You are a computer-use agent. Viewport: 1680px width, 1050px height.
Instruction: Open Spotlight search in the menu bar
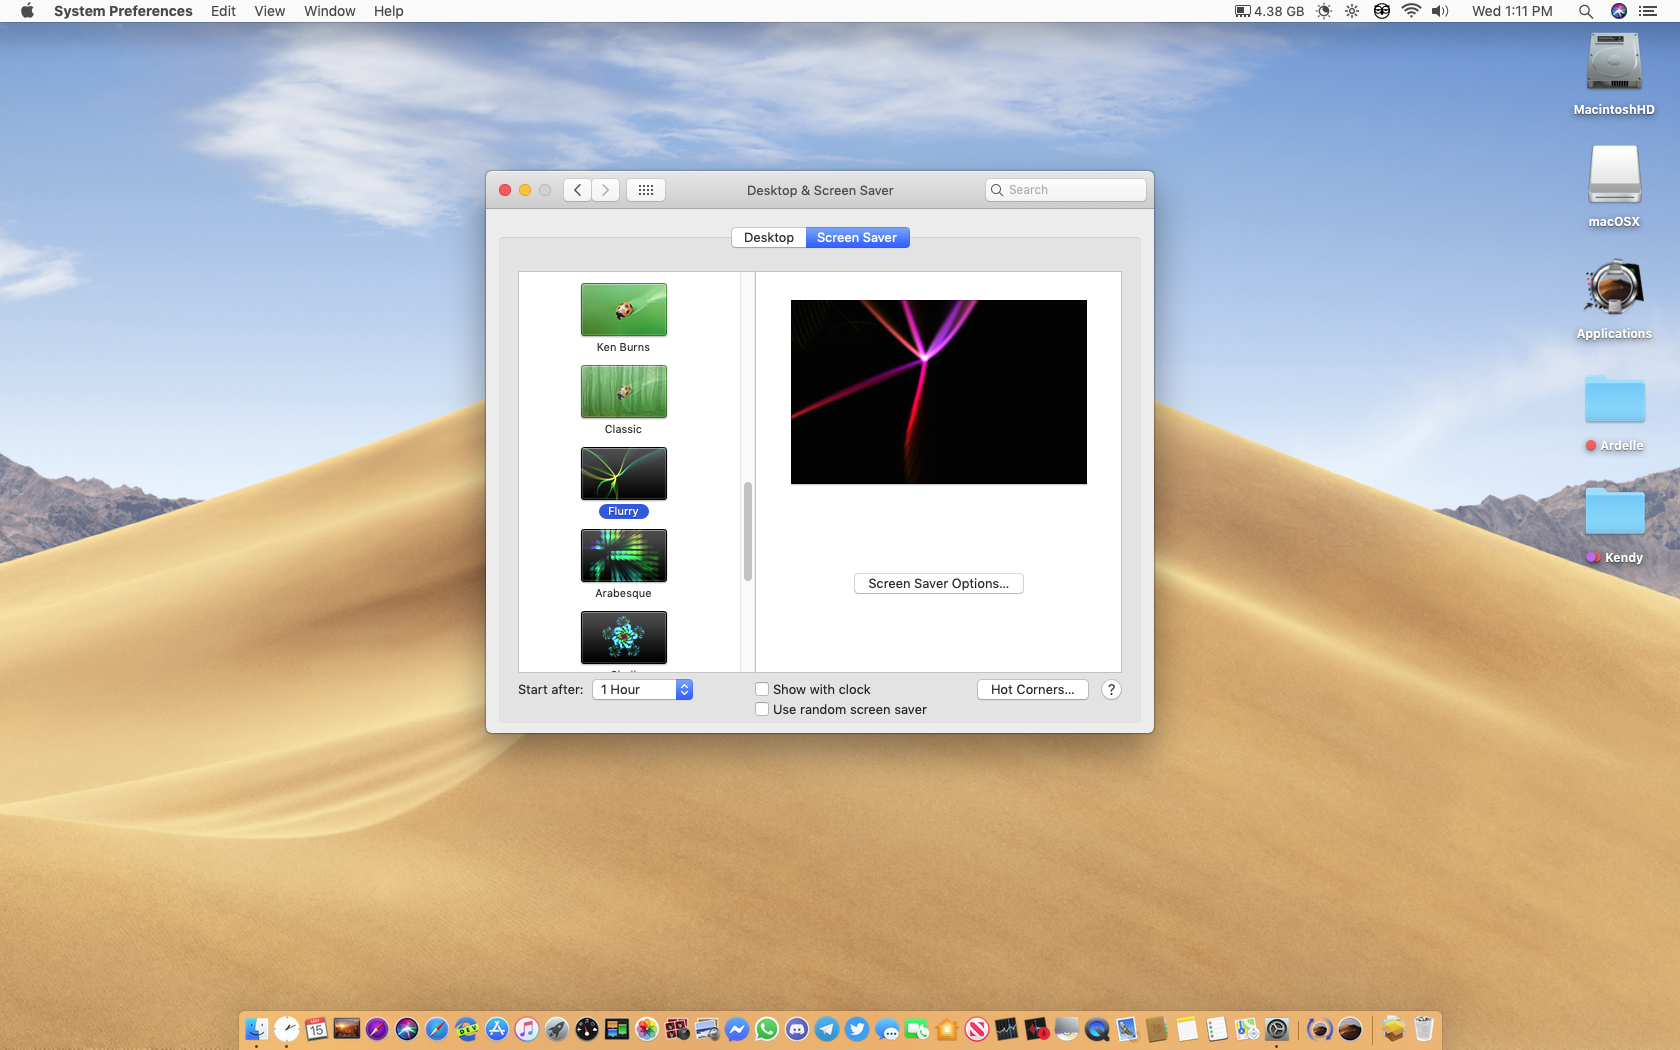tap(1586, 11)
